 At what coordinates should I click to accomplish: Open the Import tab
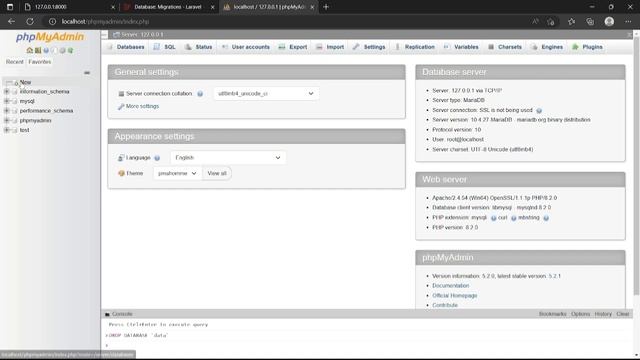[x=330, y=47]
